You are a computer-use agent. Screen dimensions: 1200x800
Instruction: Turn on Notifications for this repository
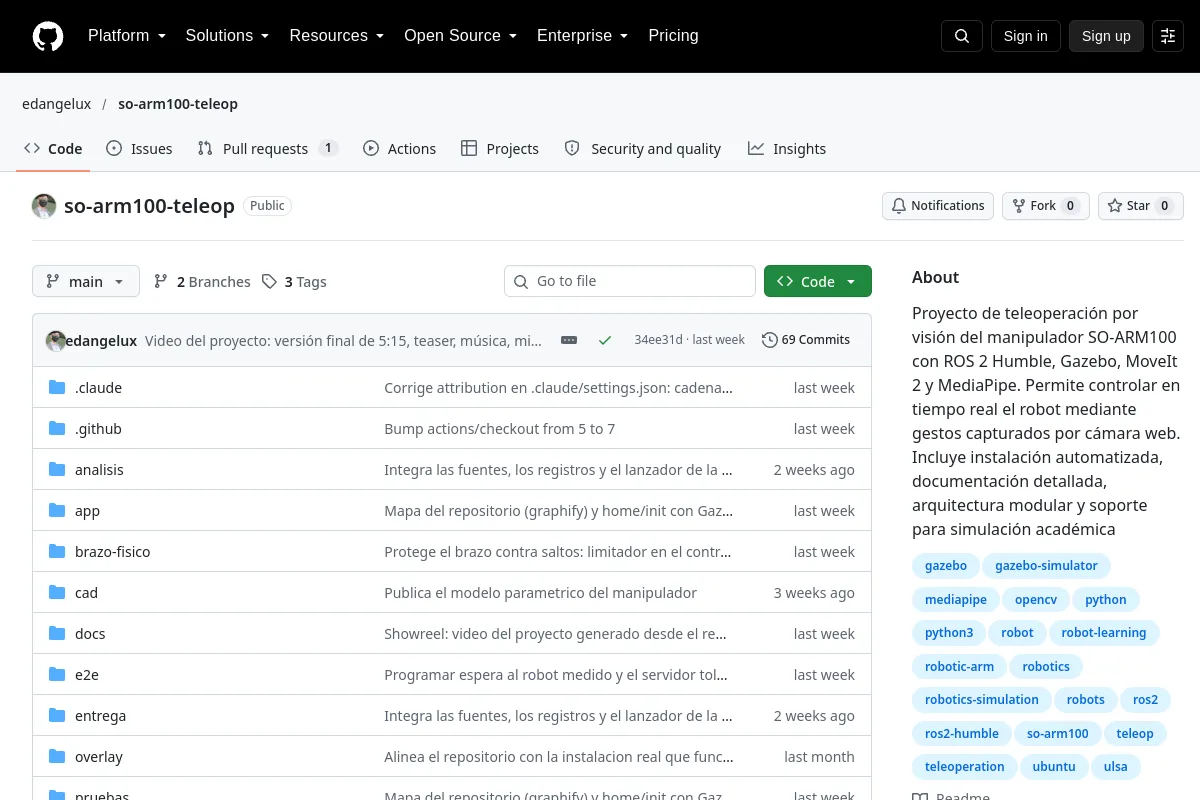click(938, 206)
